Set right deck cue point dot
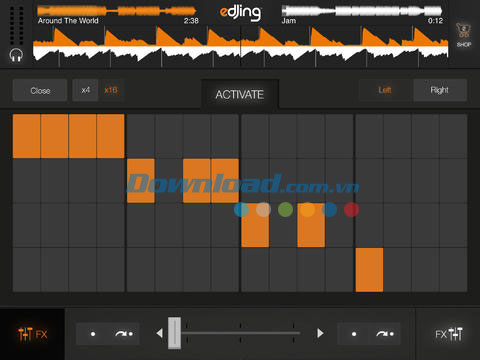 point(354,334)
